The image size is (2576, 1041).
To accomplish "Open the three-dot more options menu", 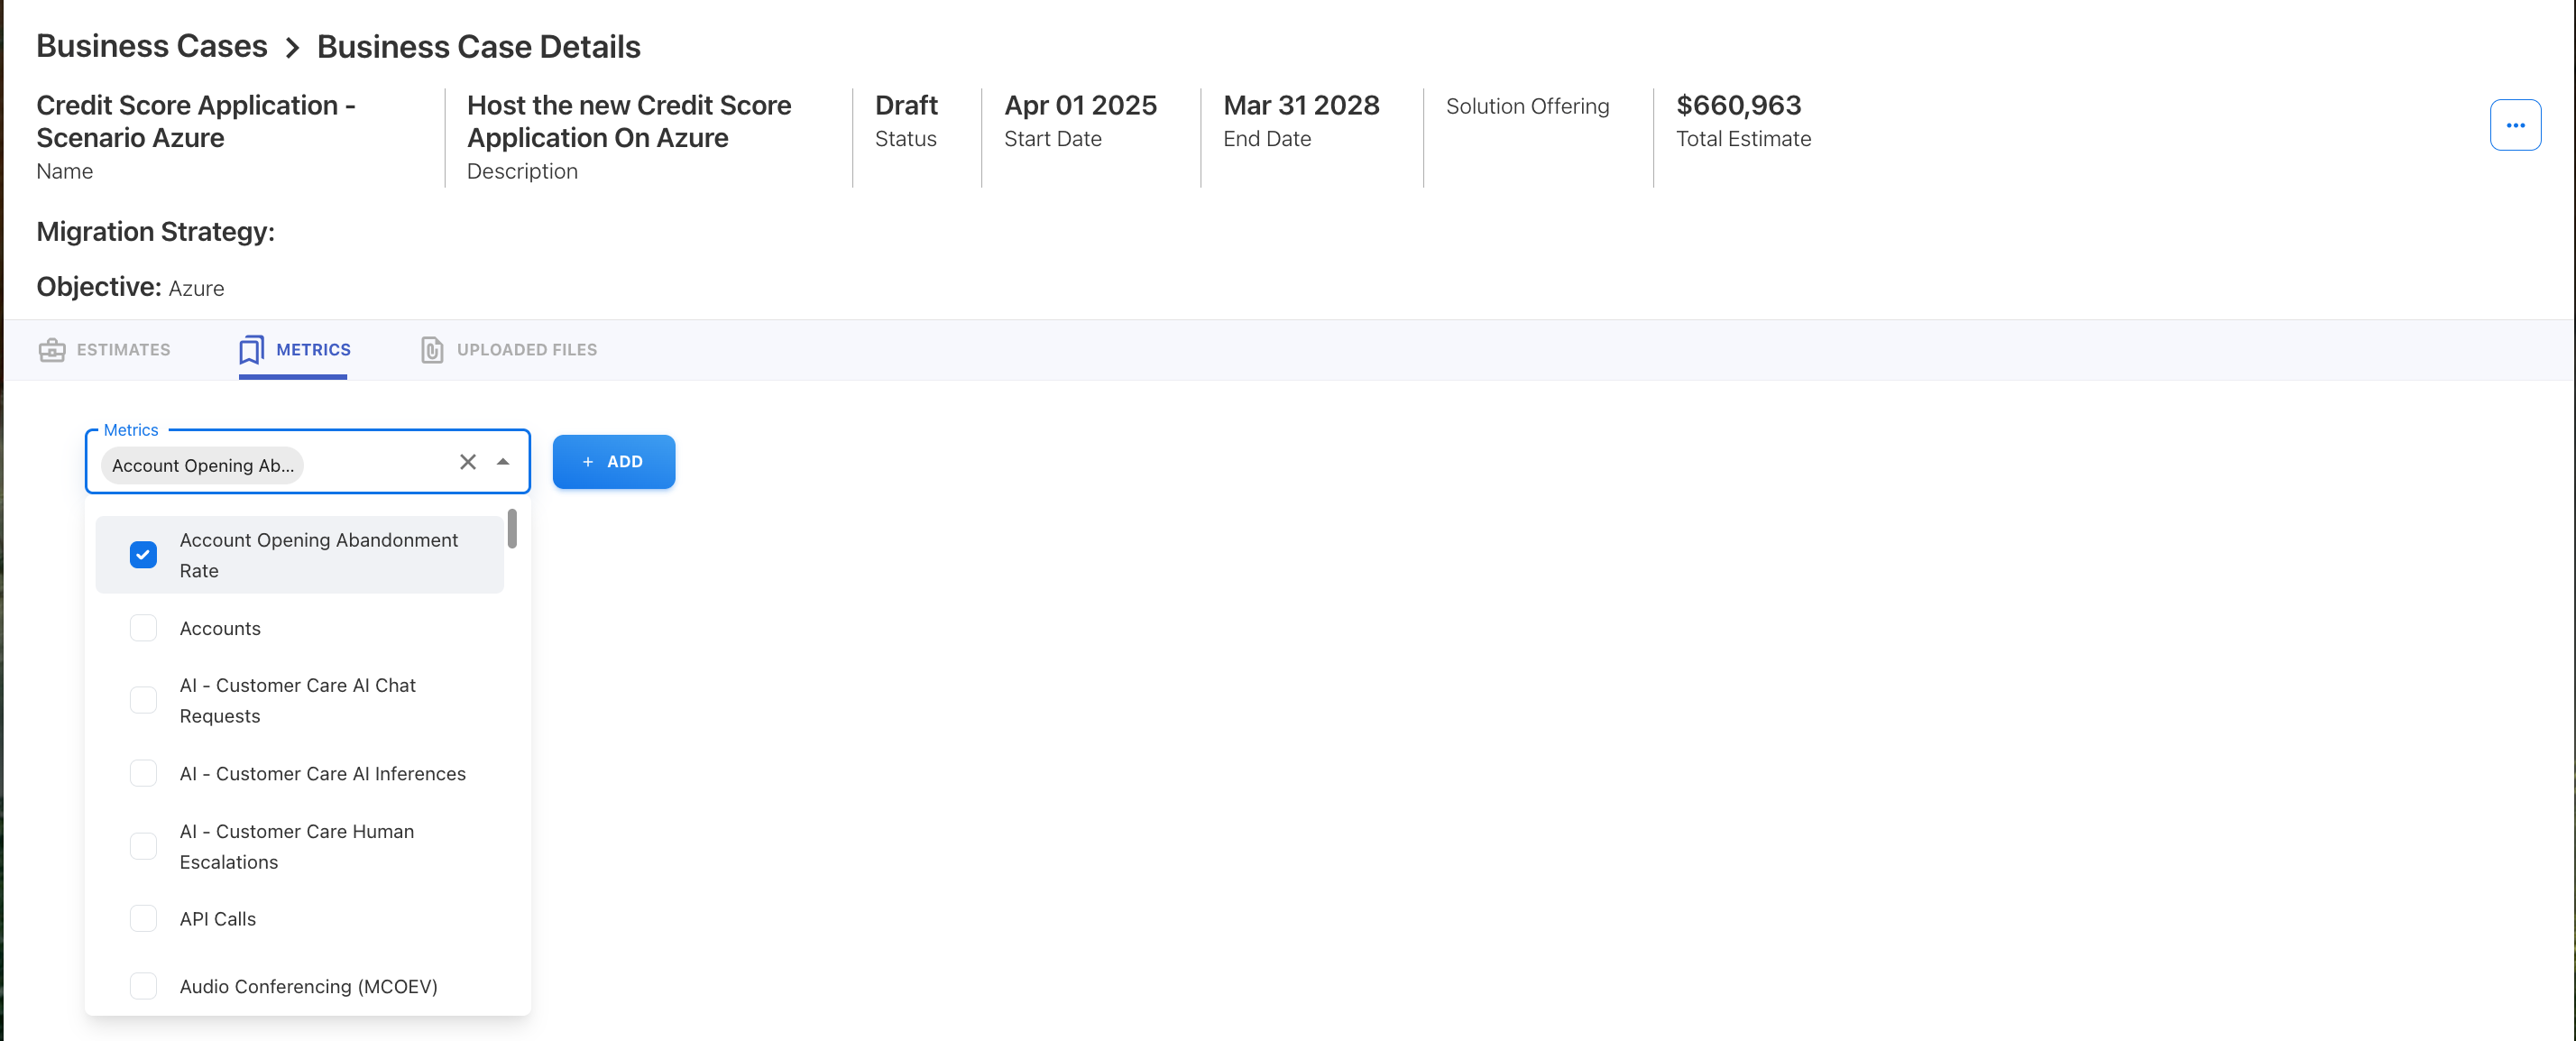I will coord(2515,125).
